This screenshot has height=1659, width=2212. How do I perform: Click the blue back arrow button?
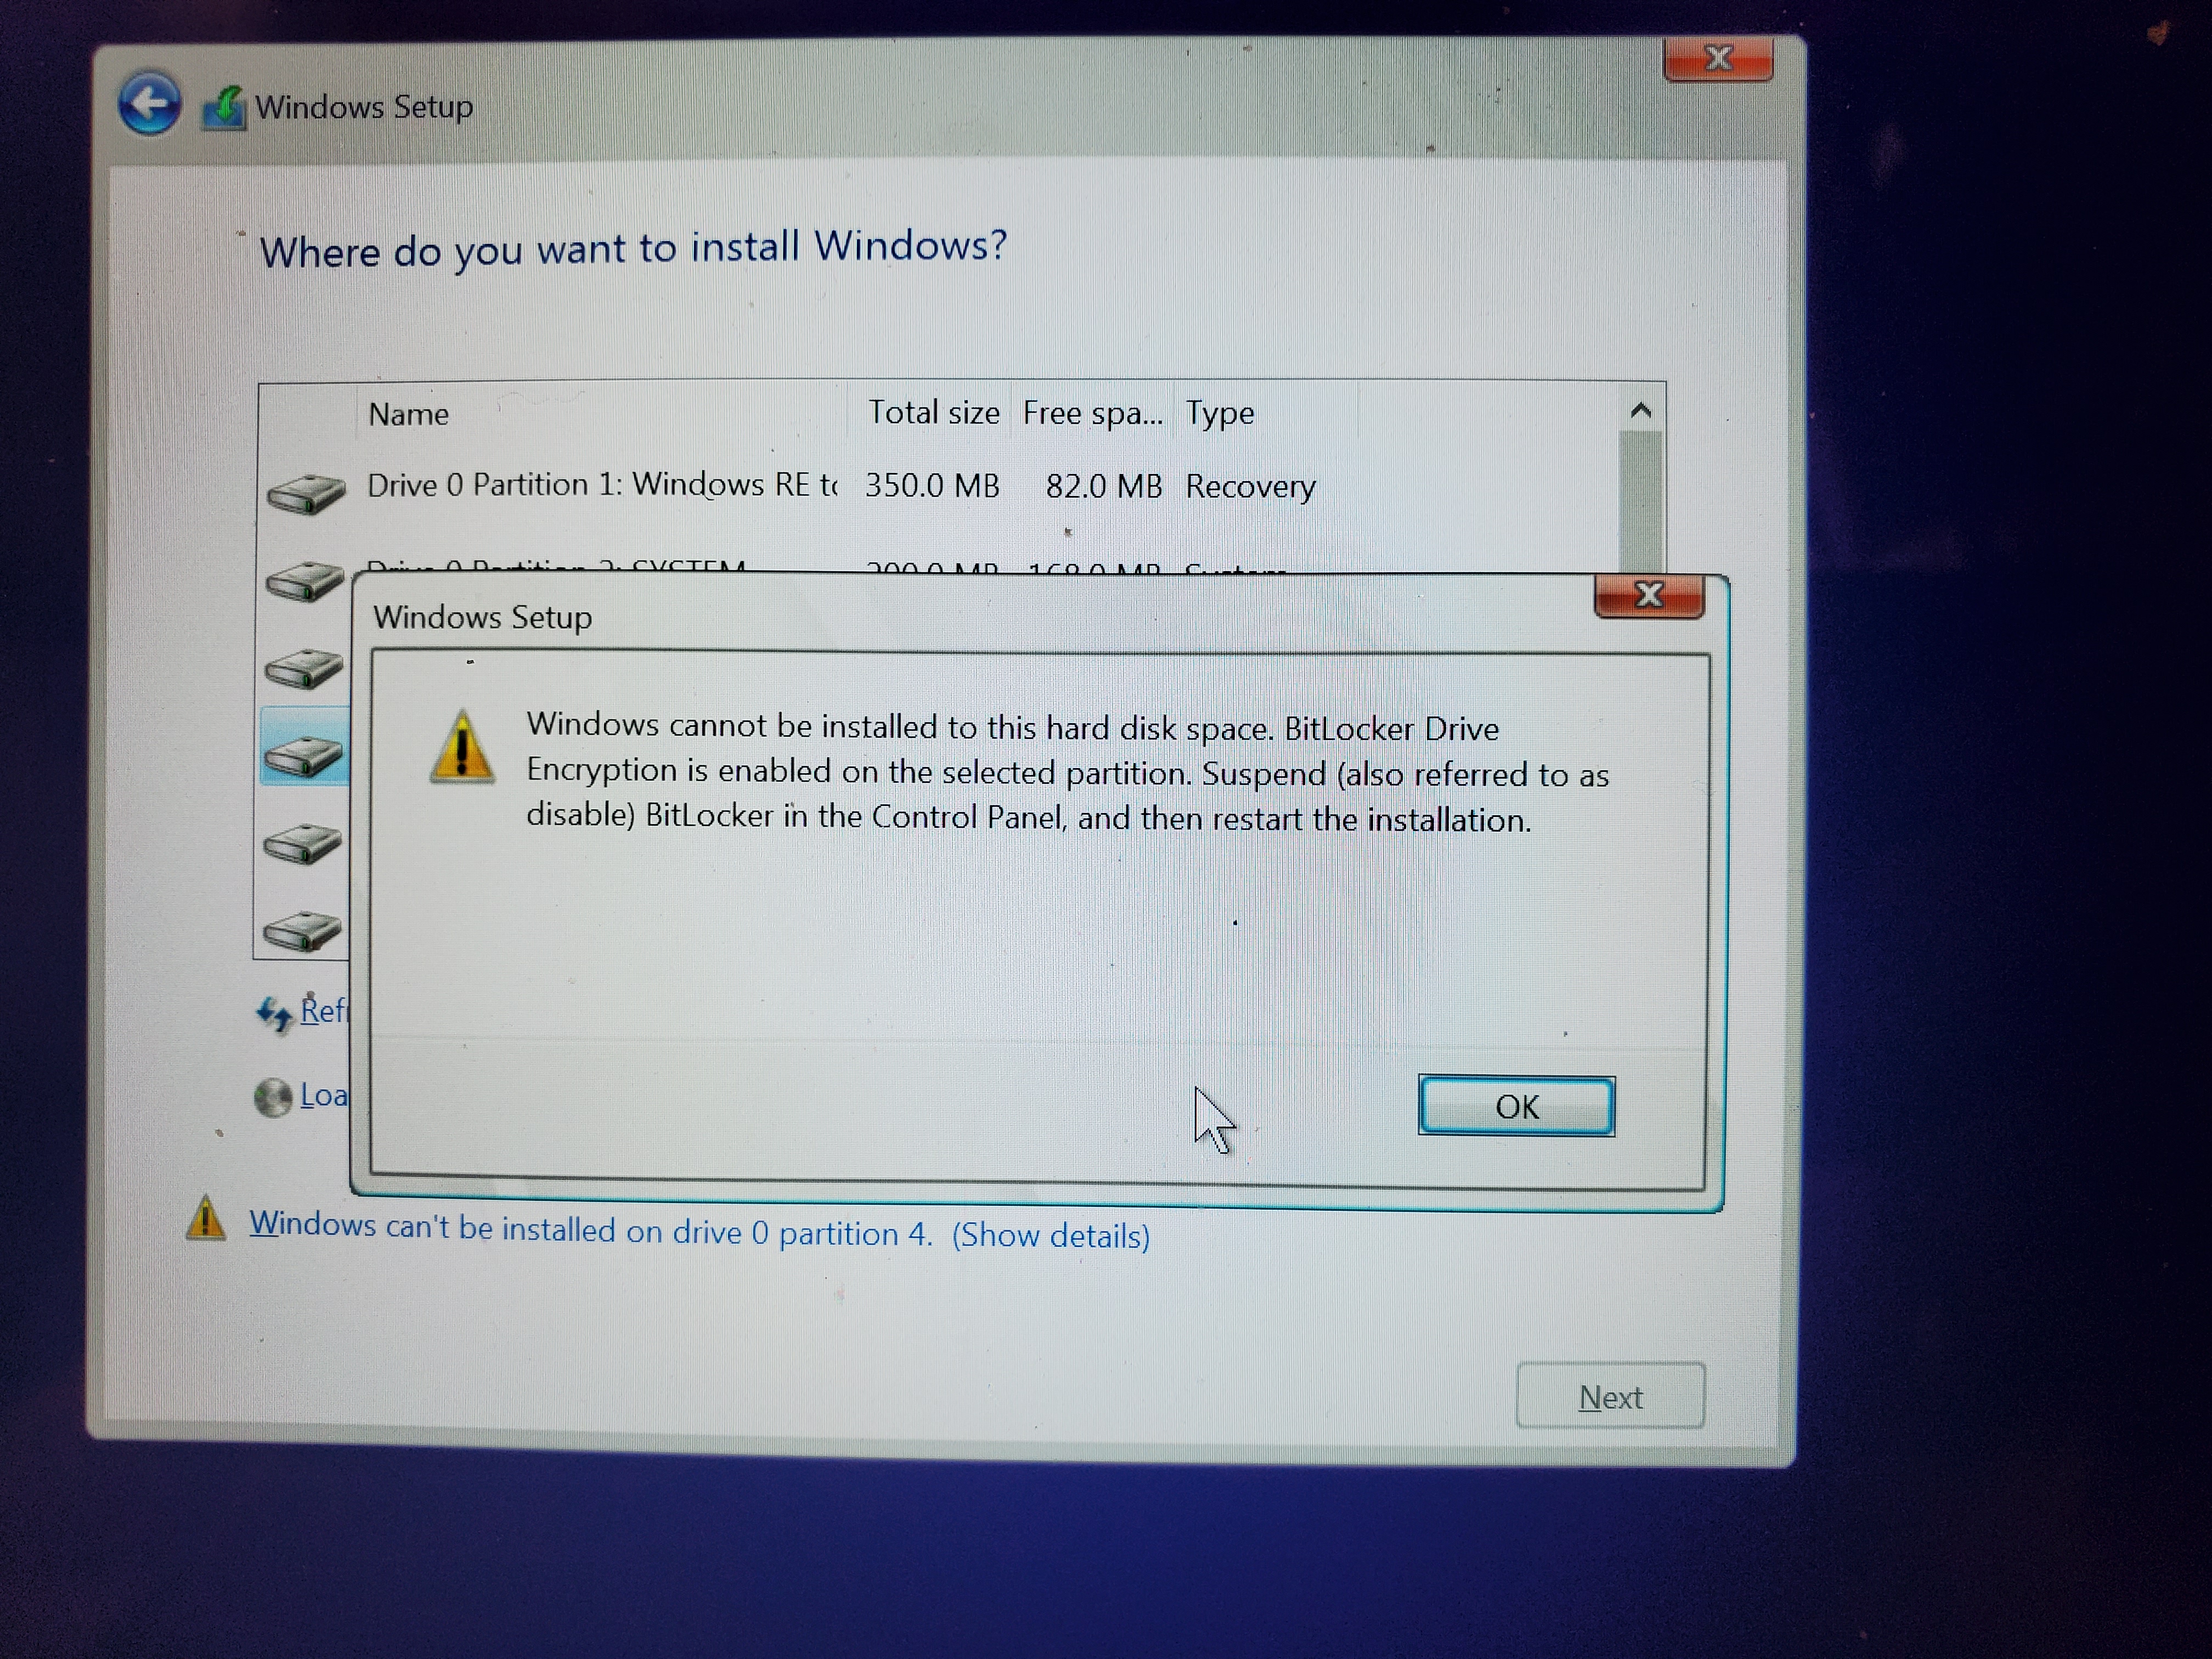(x=149, y=104)
